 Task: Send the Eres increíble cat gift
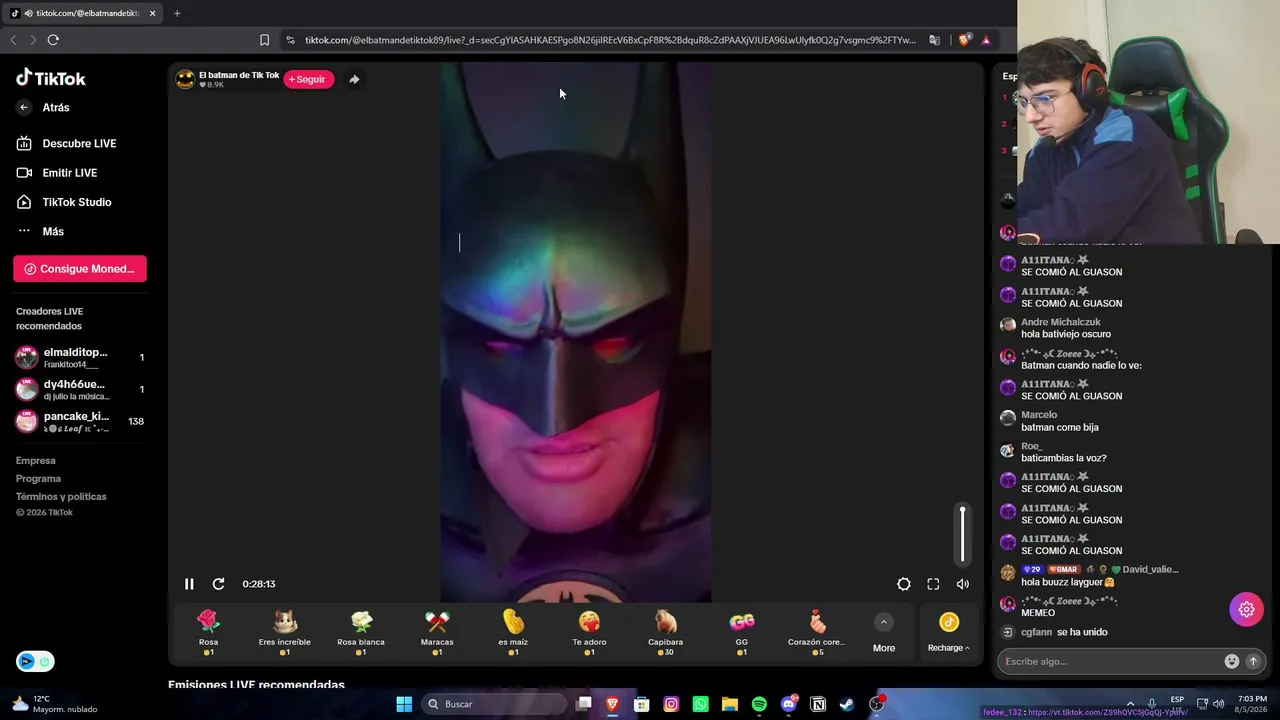pyautogui.click(x=285, y=633)
